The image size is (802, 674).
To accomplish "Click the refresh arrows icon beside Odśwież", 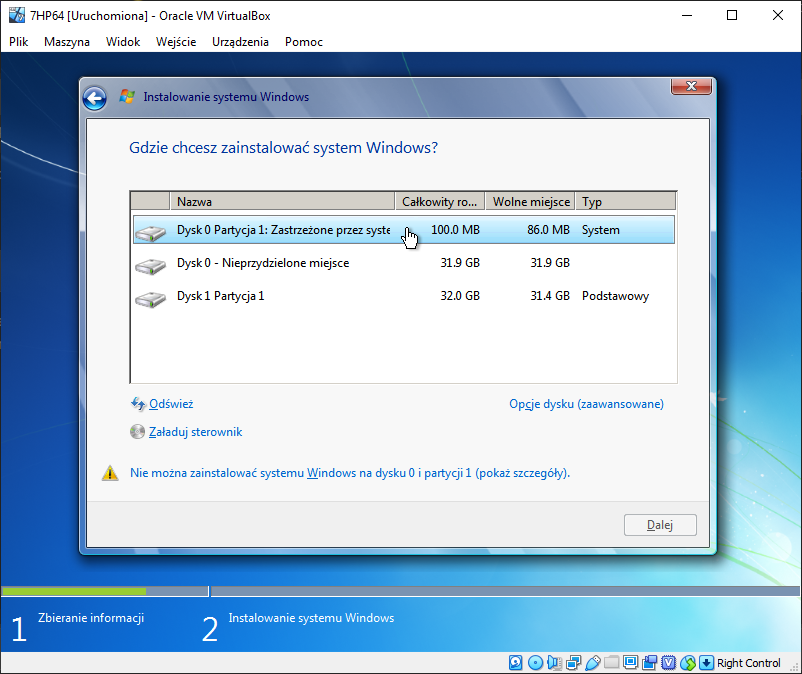I will [x=138, y=404].
